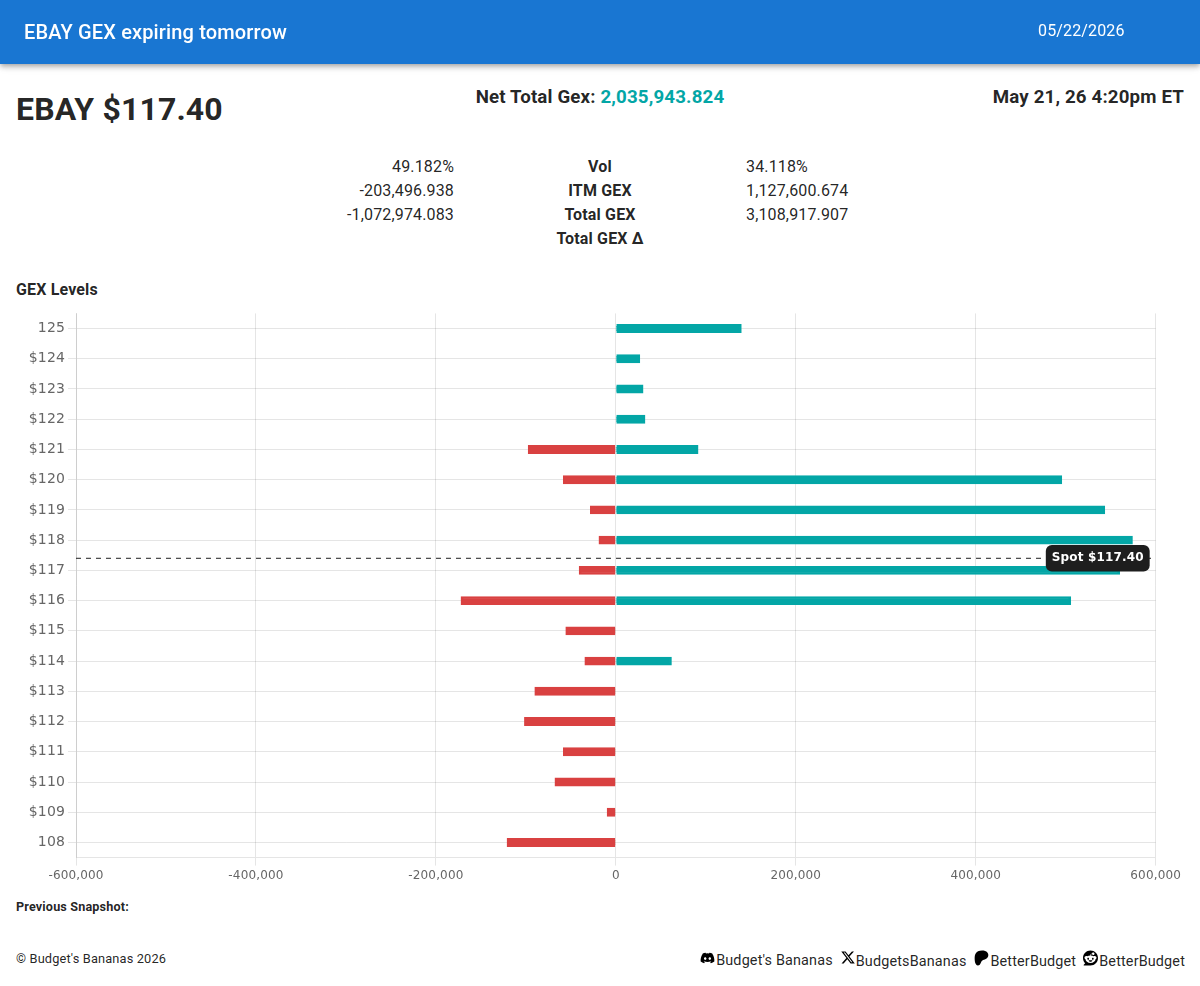
Task: Click the 3,108,917.907 Total GEX value
Action: pyautogui.click(x=797, y=215)
